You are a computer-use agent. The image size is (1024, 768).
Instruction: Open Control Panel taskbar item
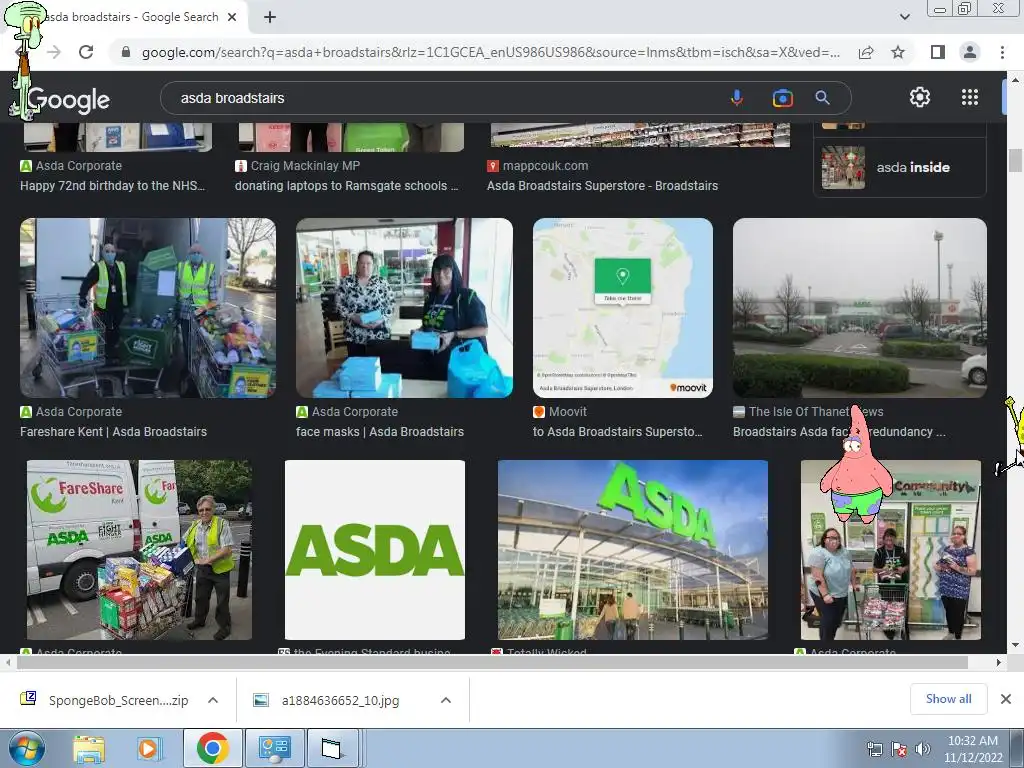[x=274, y=748]
